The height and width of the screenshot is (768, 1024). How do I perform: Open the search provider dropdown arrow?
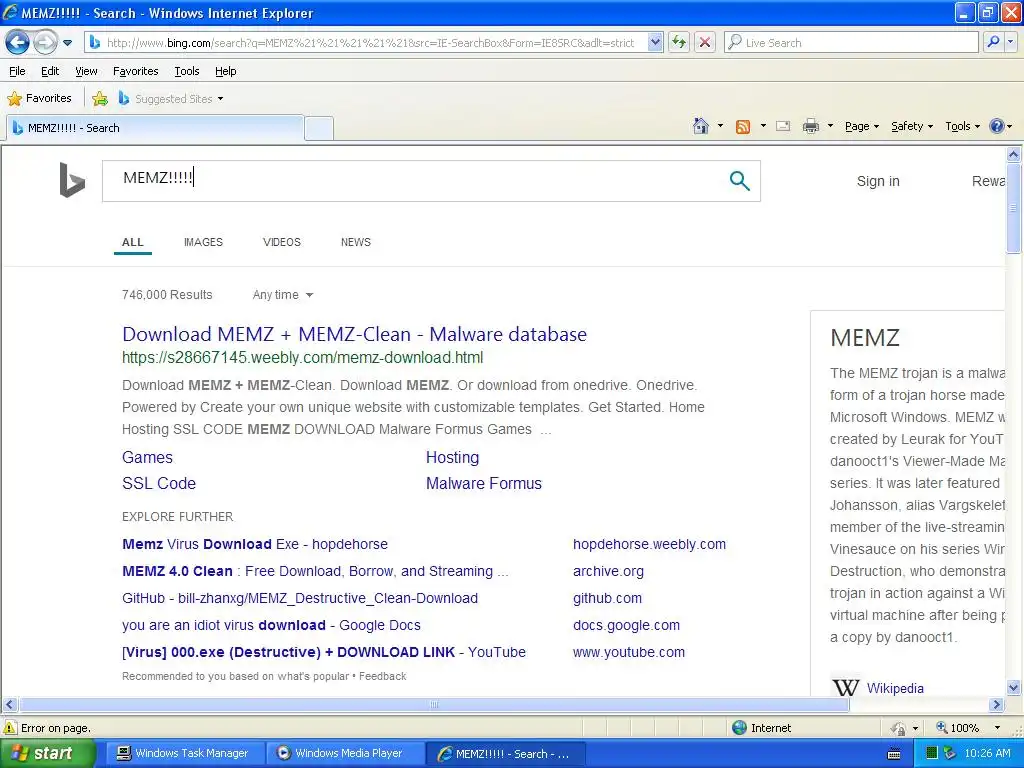coord(1011,43)
